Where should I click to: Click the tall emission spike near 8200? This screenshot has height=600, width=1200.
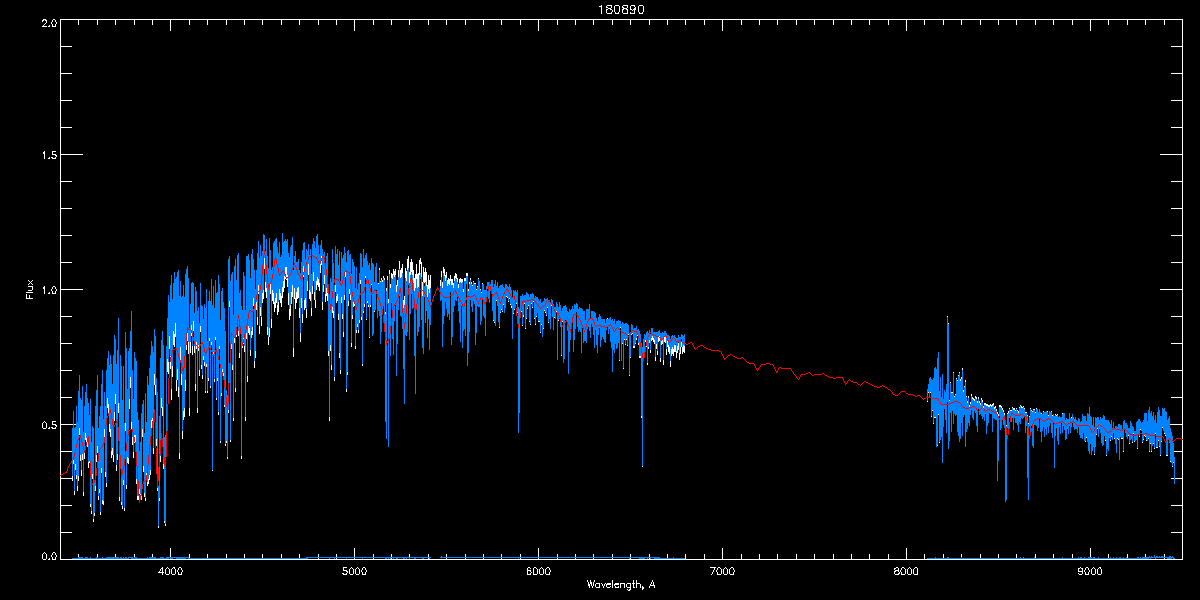(x=947, y=350)
